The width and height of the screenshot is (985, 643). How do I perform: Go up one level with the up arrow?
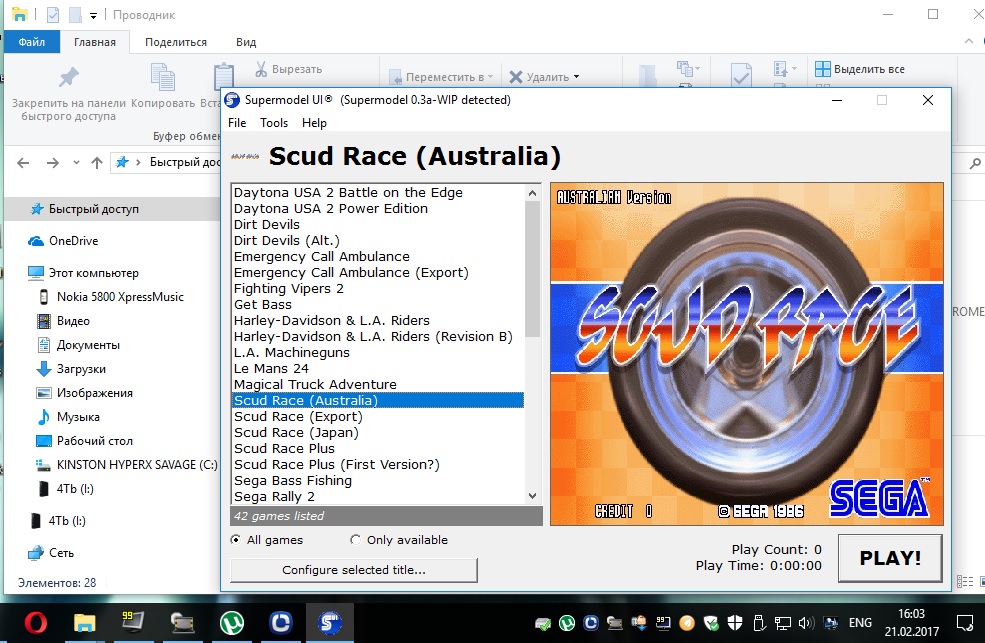tap(97, 163)
